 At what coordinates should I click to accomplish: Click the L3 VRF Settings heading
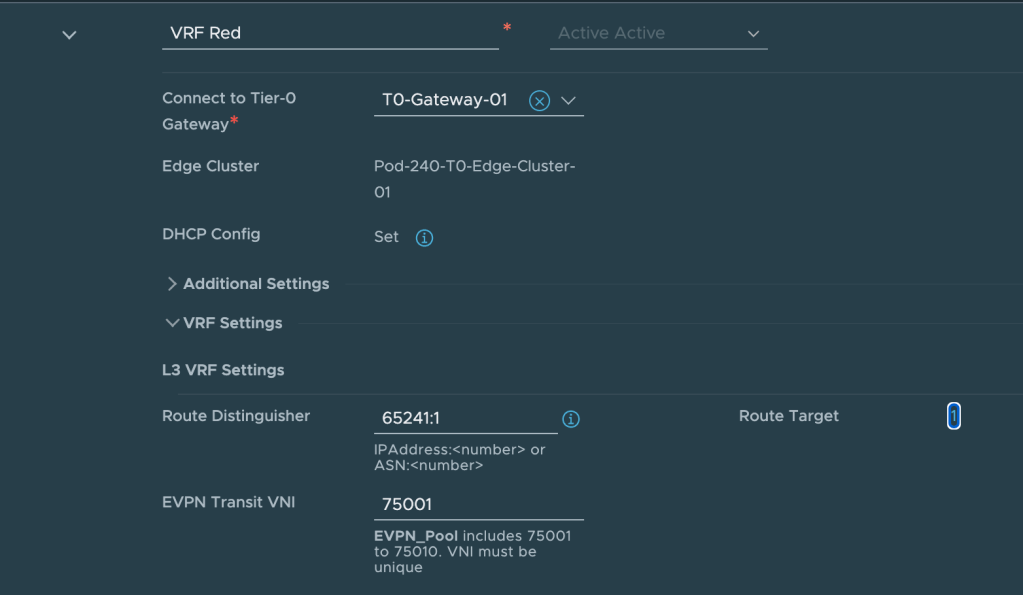(x=223, y=370)
